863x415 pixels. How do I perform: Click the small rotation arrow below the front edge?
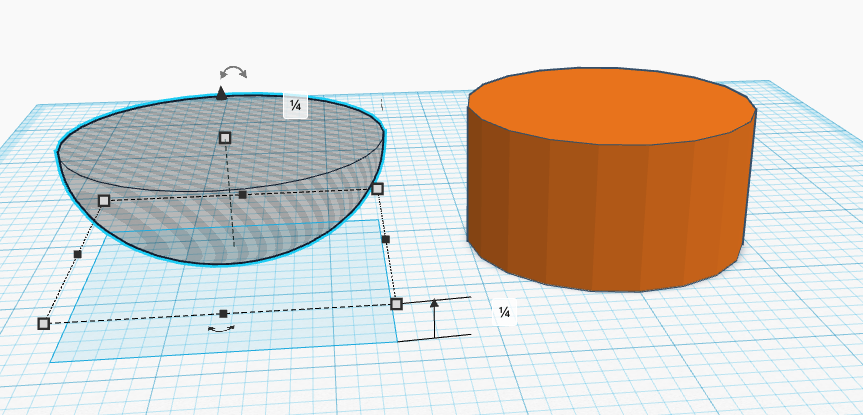click(221, 329)
